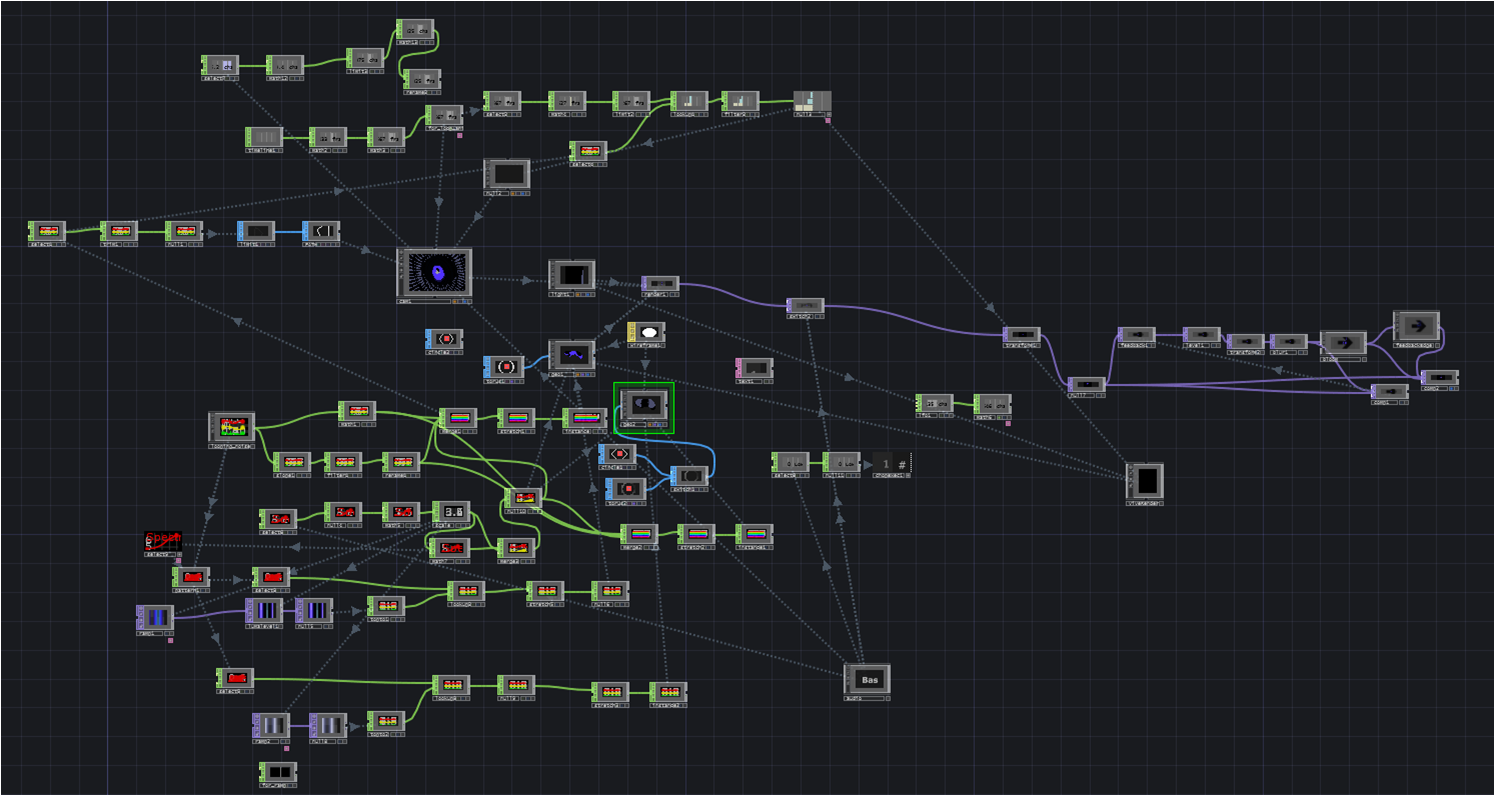Select the table-preview node ending the top green chain
1495x796 pixels.
(x=813, y=102)
